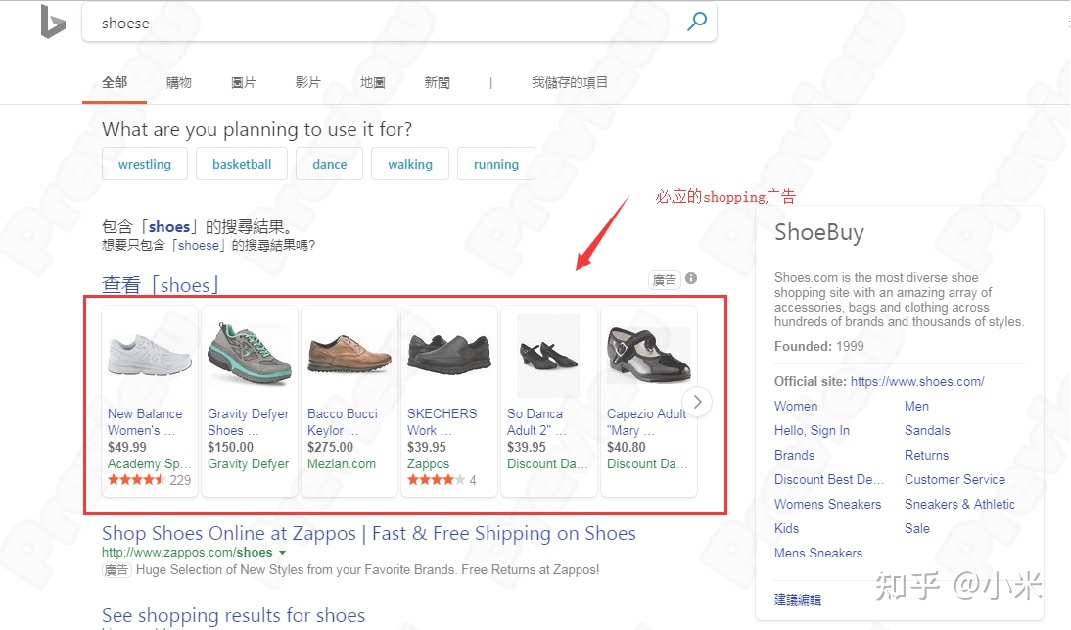Click 建議編輯 in ShoeBuy panel
This screenshot has width=1071, height=630.
click(797, 600)
